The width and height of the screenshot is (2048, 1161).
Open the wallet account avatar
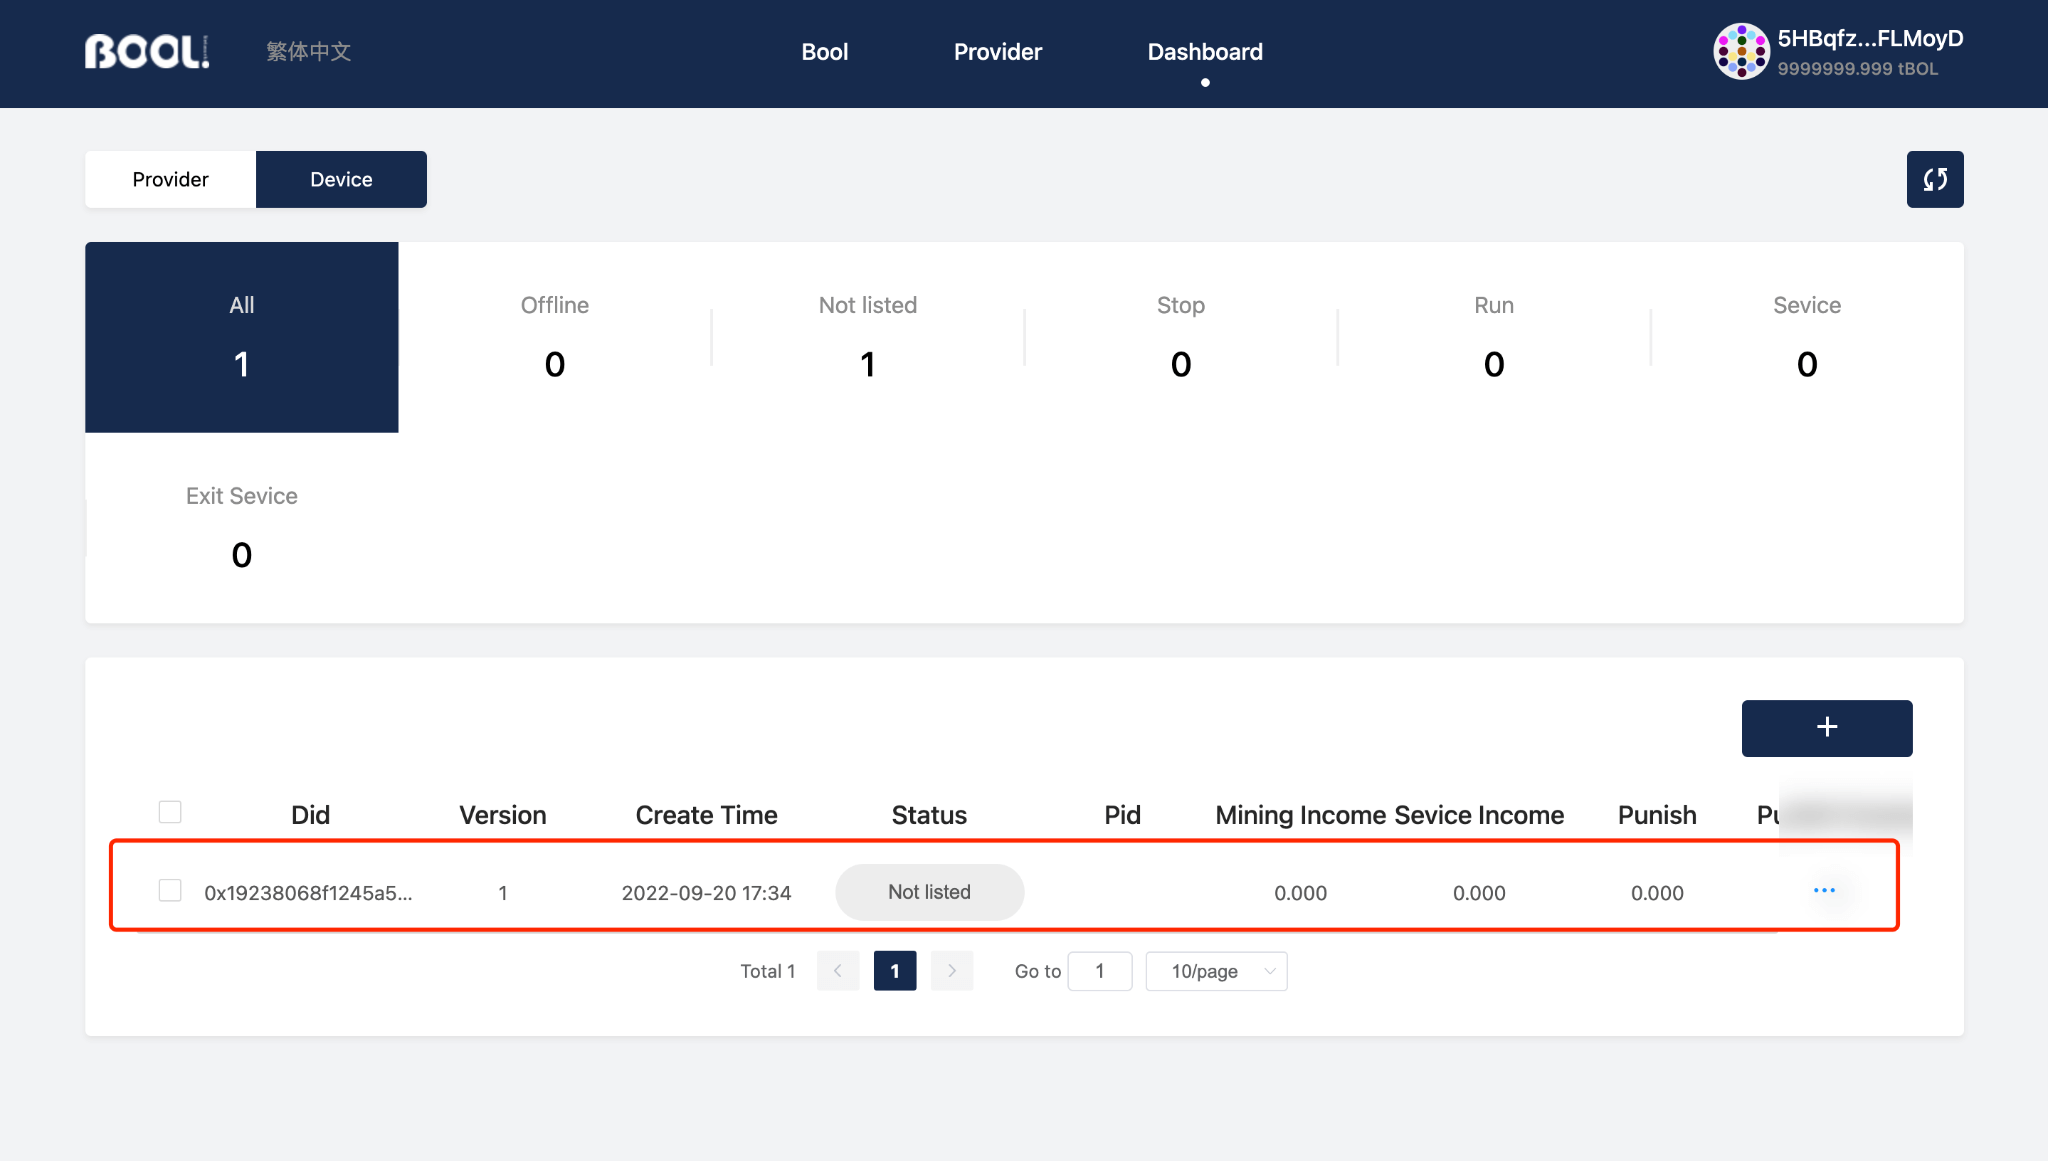point(1740,50)
